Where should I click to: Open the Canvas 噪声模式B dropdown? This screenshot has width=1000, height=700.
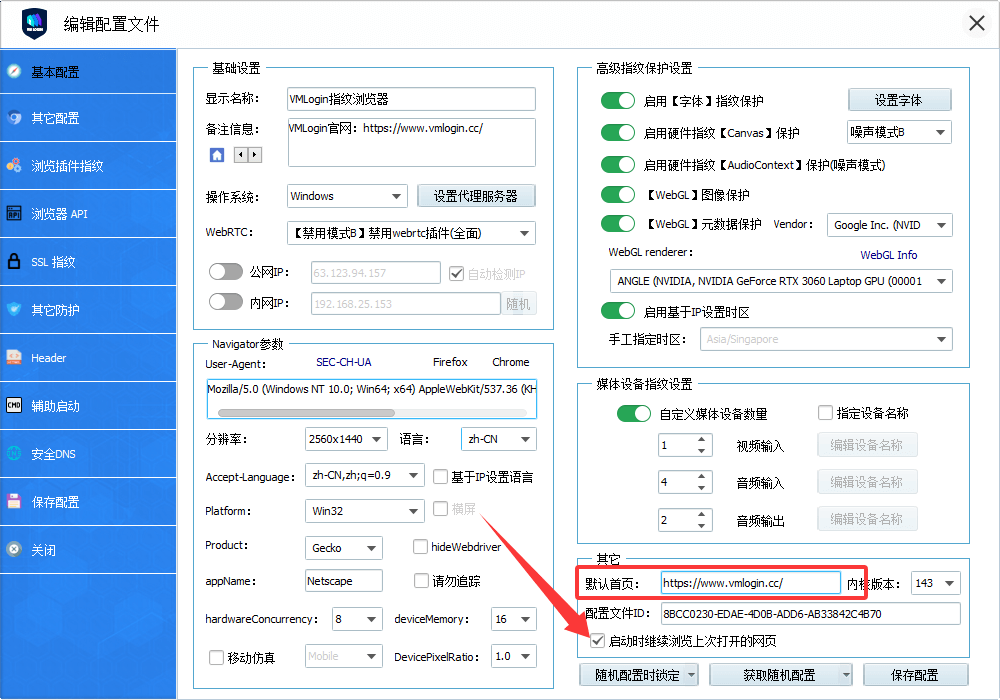pyautogui.click(x=897, y=131)
